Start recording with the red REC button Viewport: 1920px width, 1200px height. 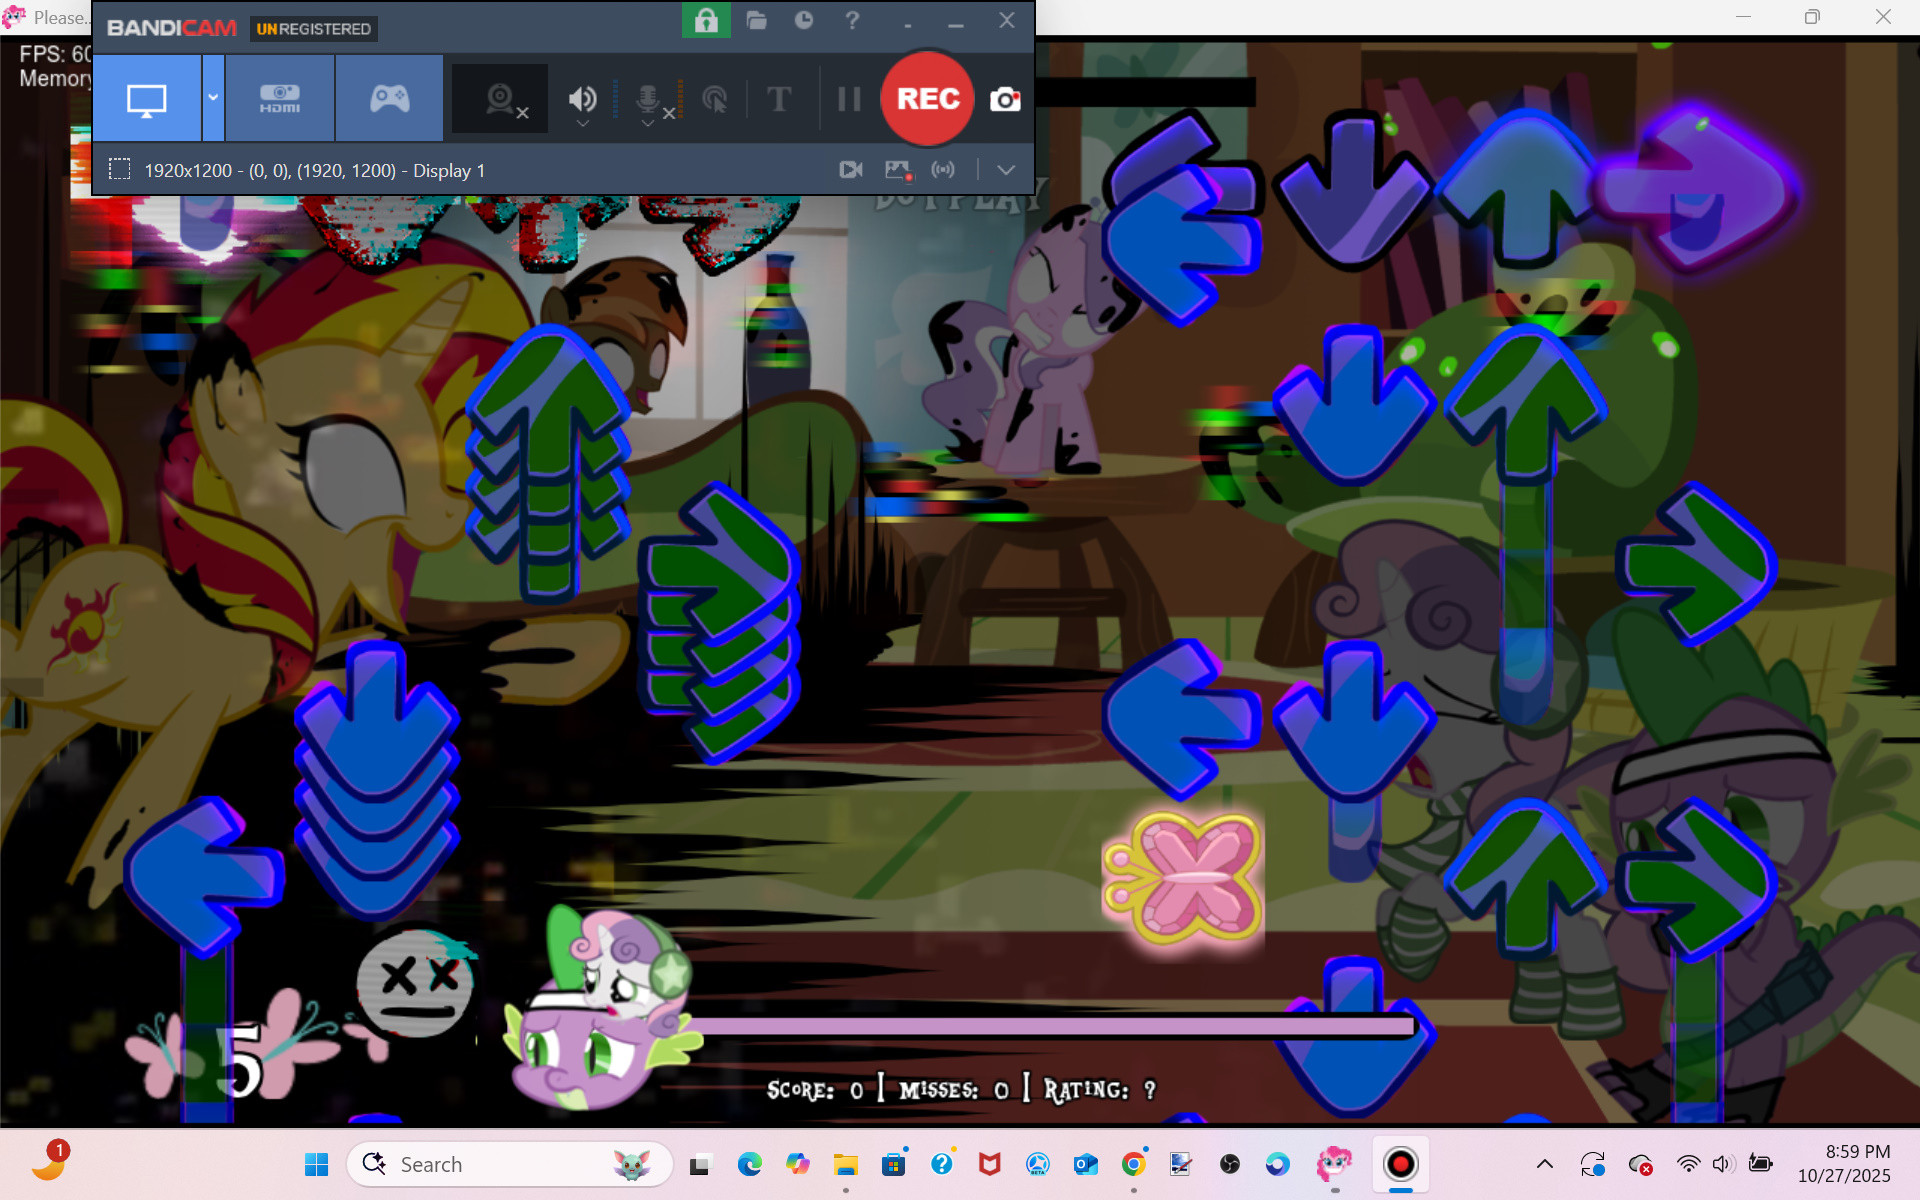(927, 98)
